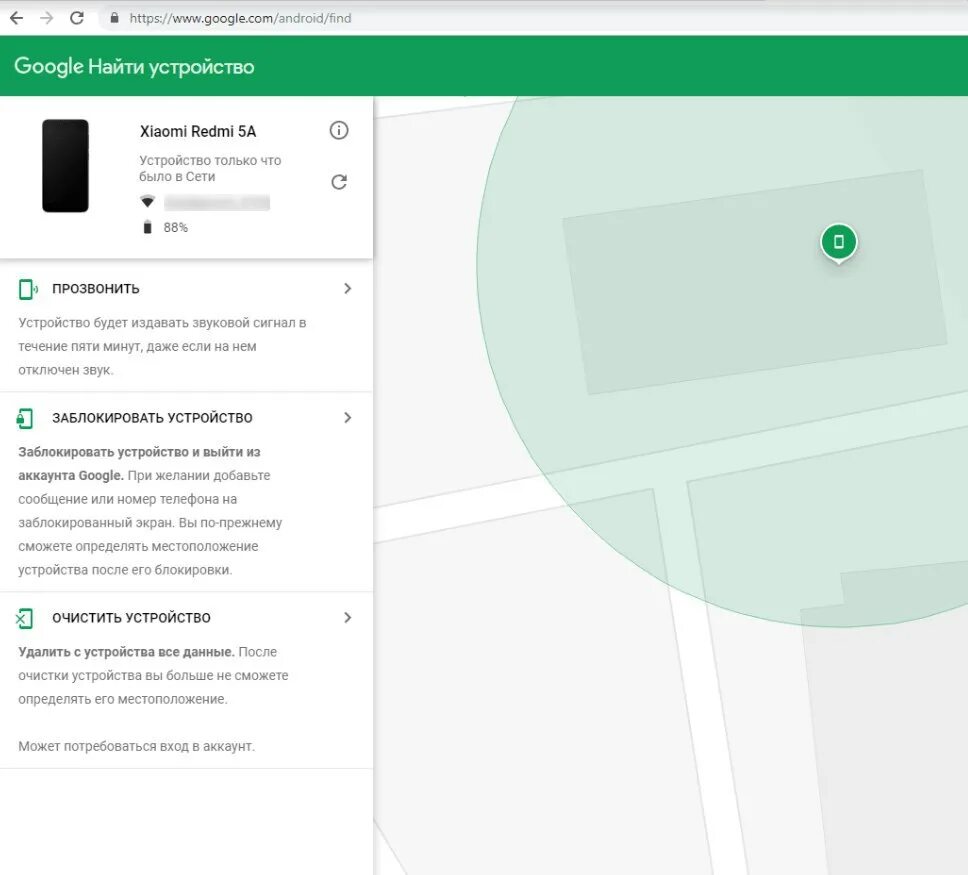Viewport: 968px width, 875px height.
Task: Click the status text Устройство только что было в Сети
Action: (x=210, y=169)
